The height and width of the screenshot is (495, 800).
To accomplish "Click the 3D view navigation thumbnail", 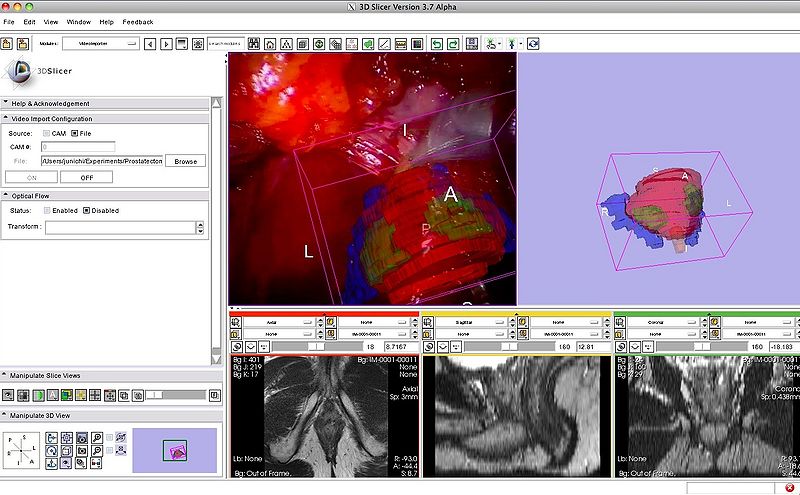I will click(175, 451).
